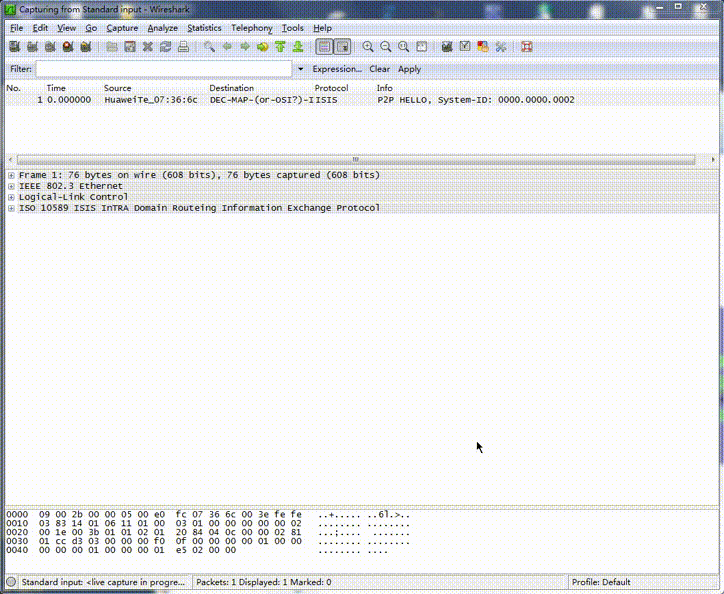Image resolution: width=724 pixels, height=594 pixels.
Task: Open the Capture menu
Action: click(122, 28)
